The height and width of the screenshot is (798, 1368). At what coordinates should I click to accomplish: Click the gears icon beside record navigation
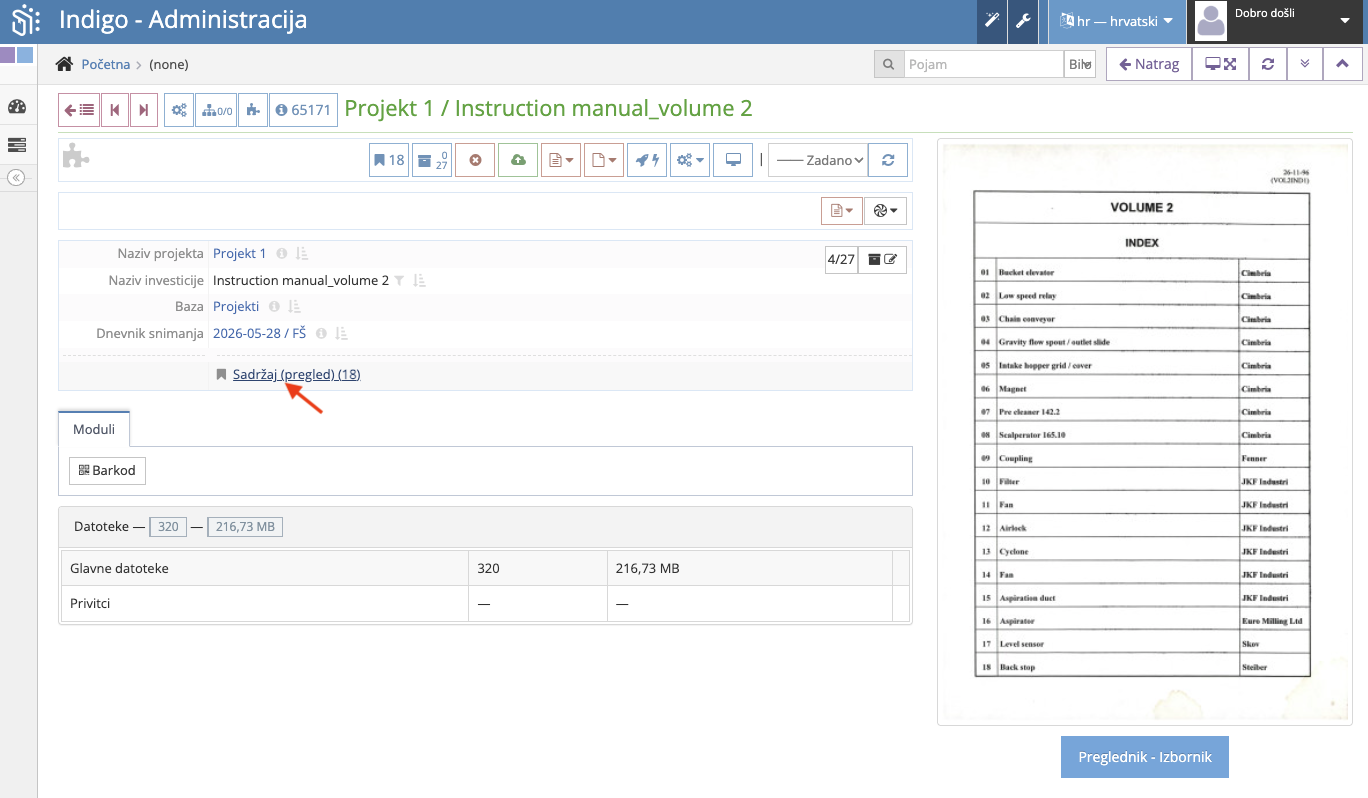[x=179, y=110]
